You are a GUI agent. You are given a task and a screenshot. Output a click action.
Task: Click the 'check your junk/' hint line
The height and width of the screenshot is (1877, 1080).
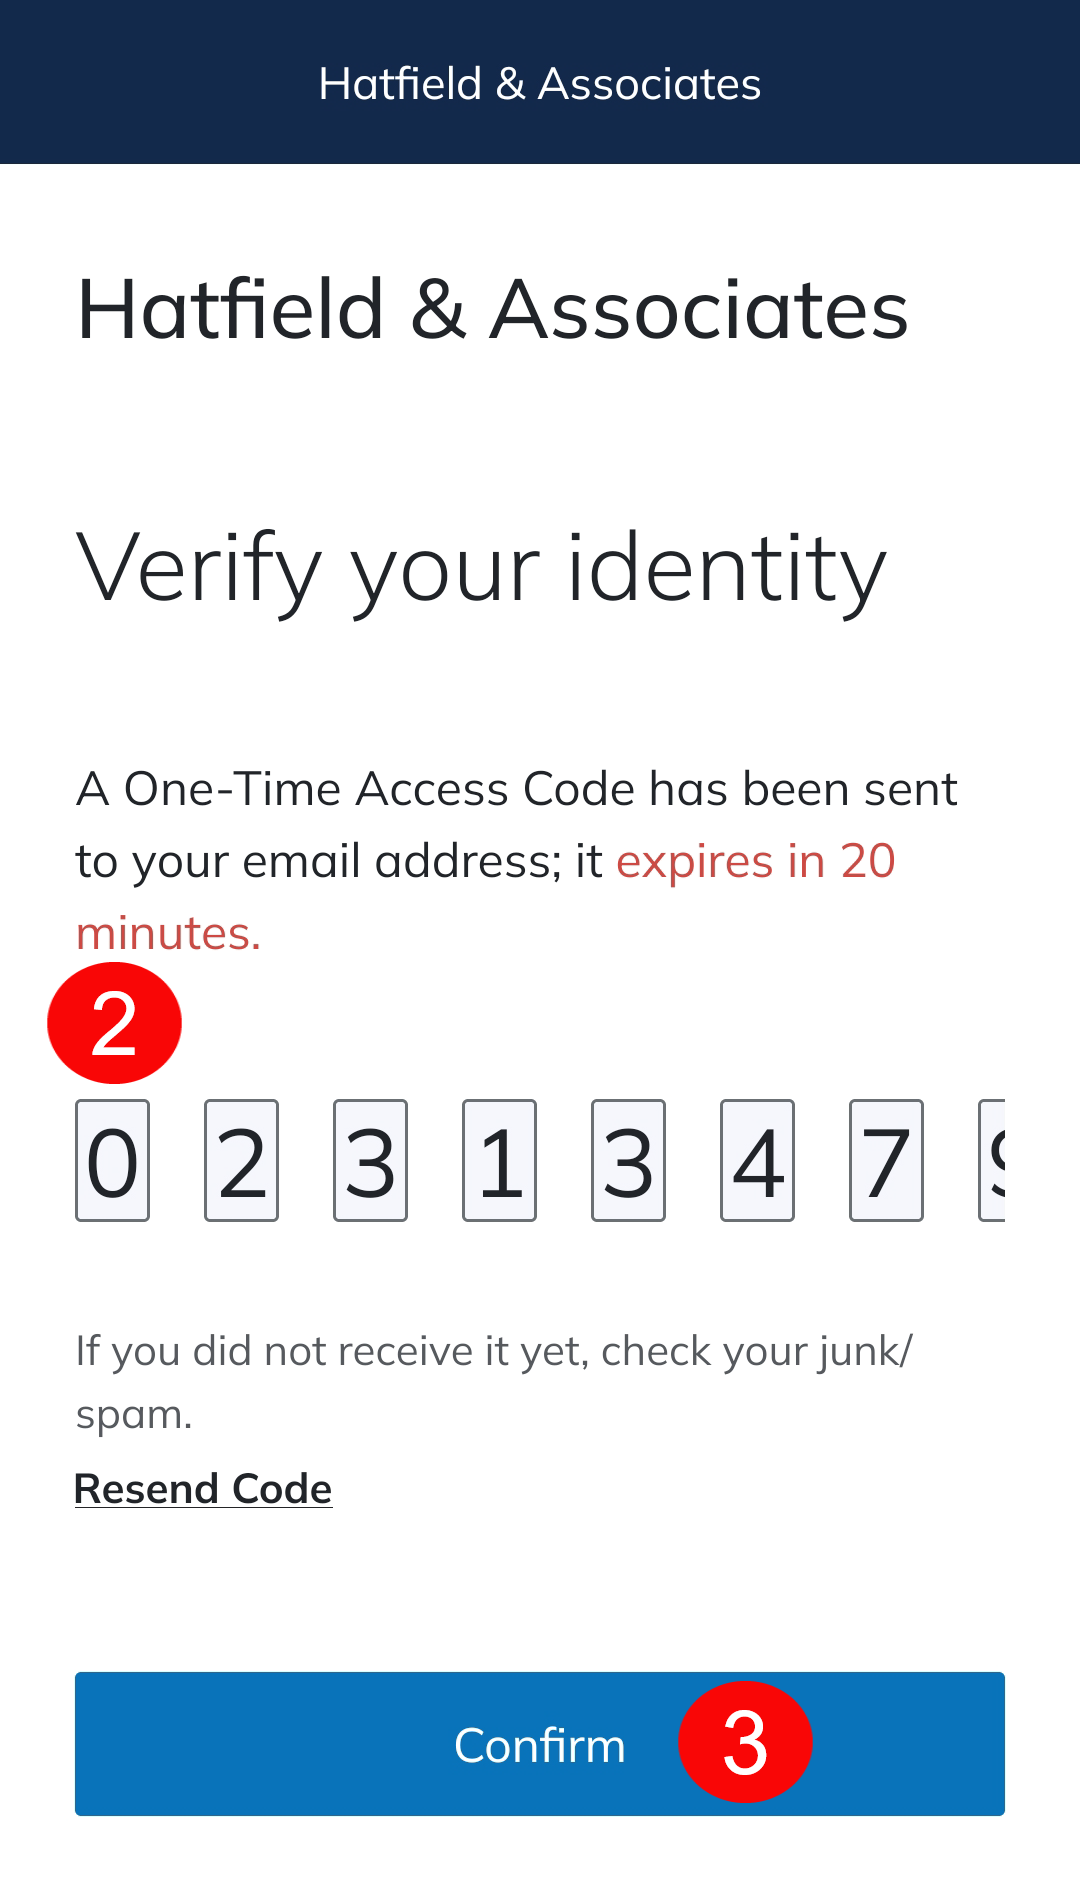tap(756, 1351)
